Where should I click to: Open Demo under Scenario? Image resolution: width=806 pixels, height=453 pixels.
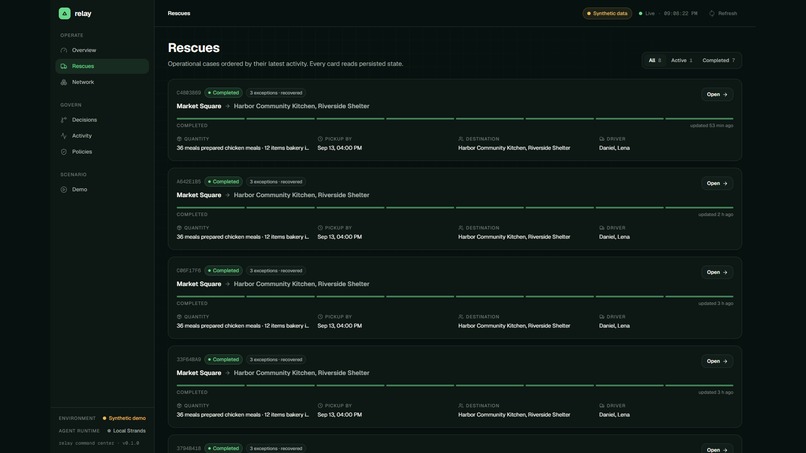102,190
